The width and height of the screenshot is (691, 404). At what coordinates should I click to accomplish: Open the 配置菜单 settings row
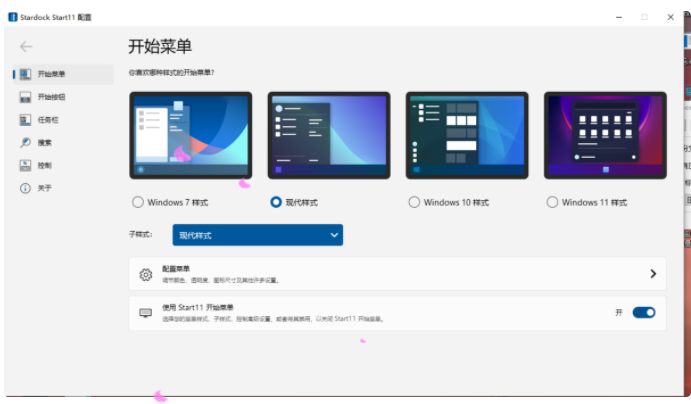[397, 274]
